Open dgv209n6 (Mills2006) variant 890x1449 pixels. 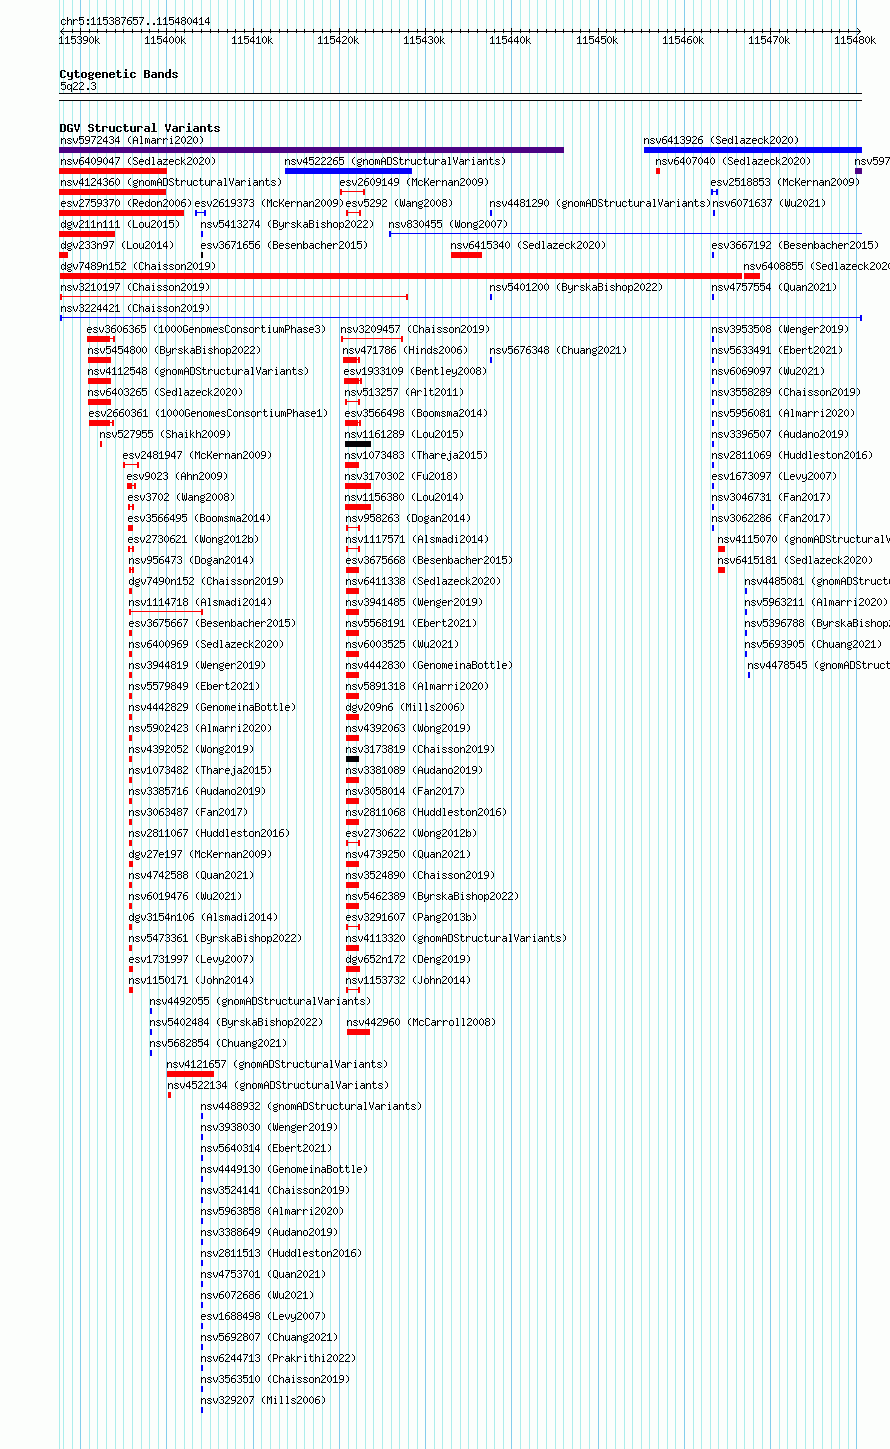coord(406,708)
